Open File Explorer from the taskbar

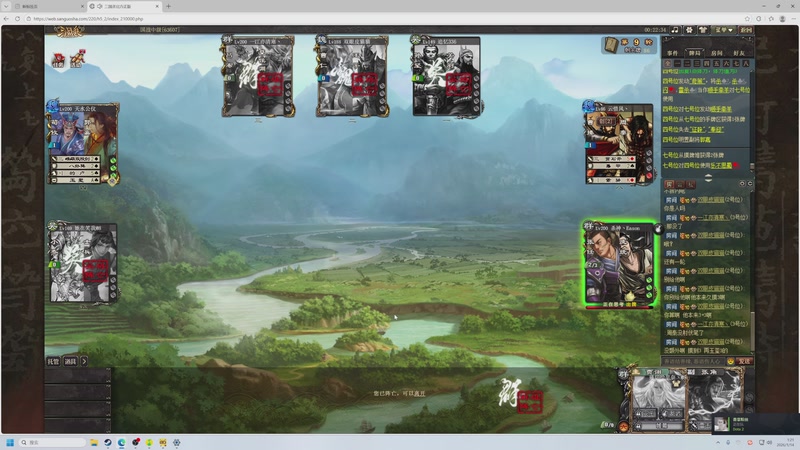(94, 442)
